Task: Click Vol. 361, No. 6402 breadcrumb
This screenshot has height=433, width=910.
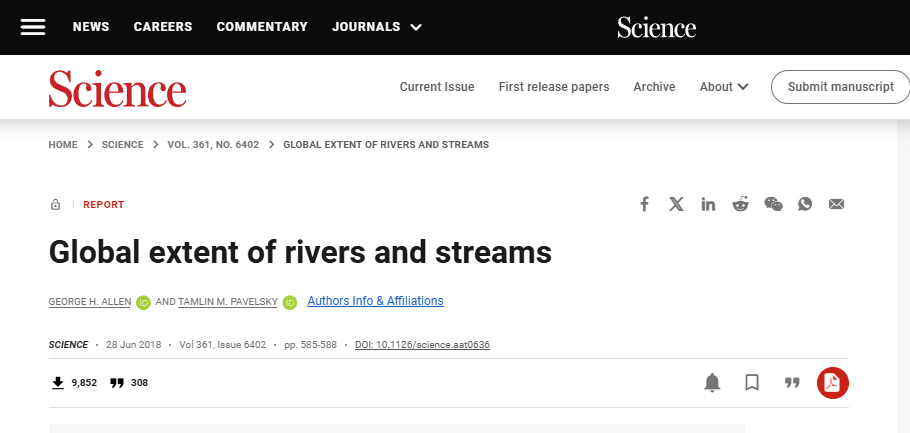Action: pyautogui.click(x=213, y=145)
